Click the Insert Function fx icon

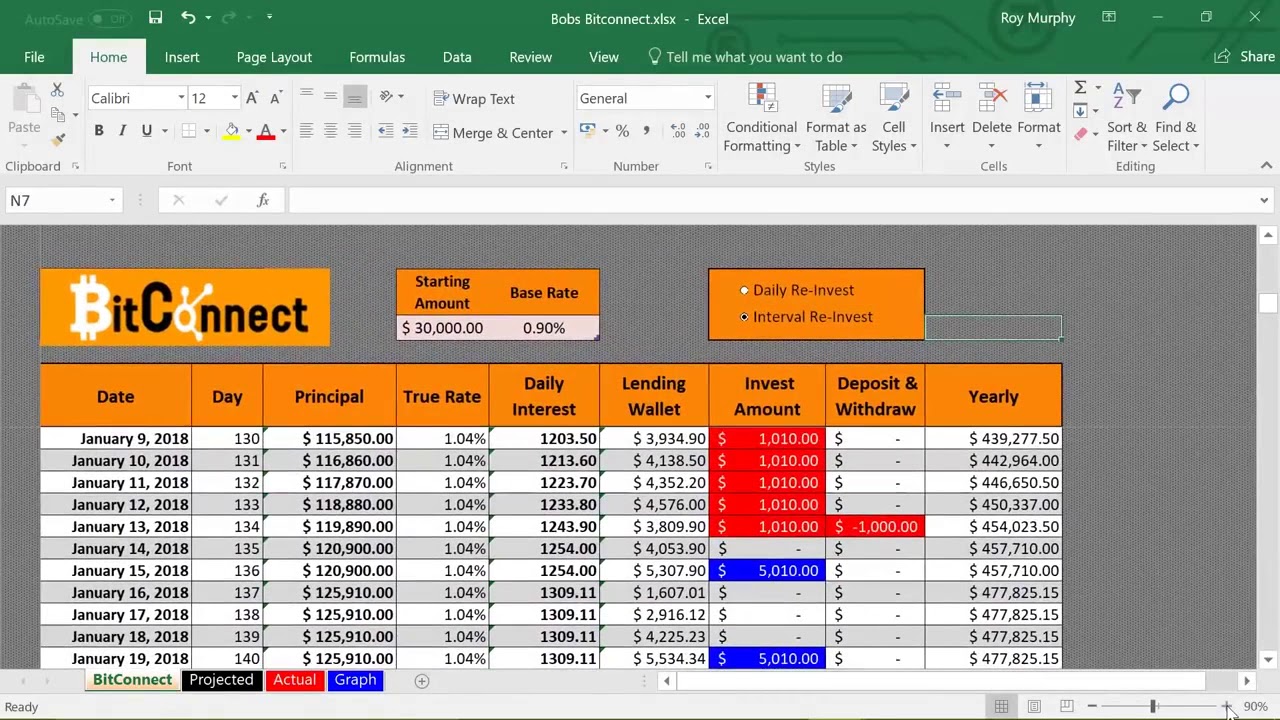click(x=263, y=200)
